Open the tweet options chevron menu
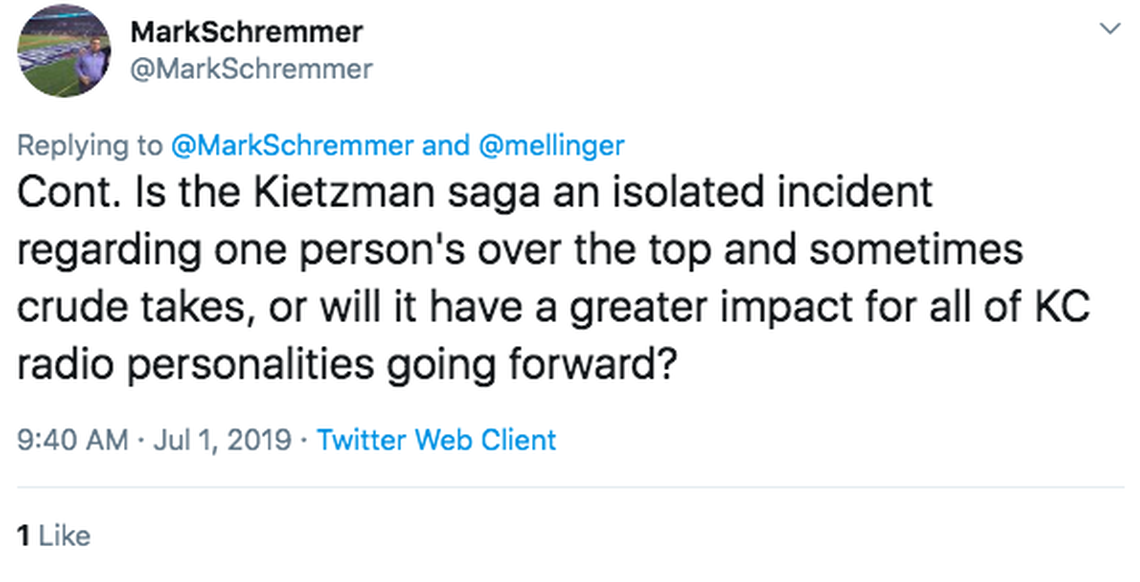Image resolution: width=1140 pixels, height=582 pixels. click(1109, 29)
